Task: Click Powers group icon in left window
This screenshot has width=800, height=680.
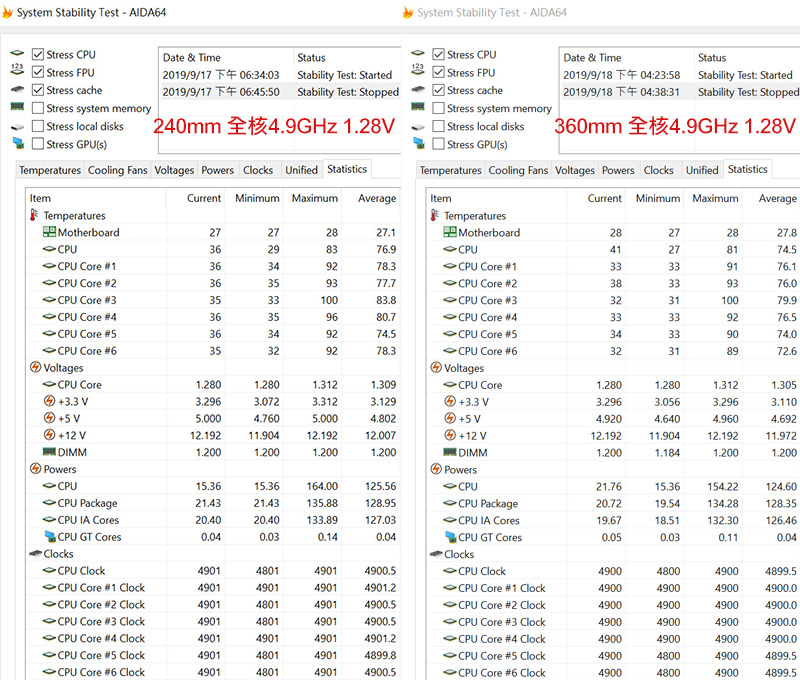Action: 35,468
